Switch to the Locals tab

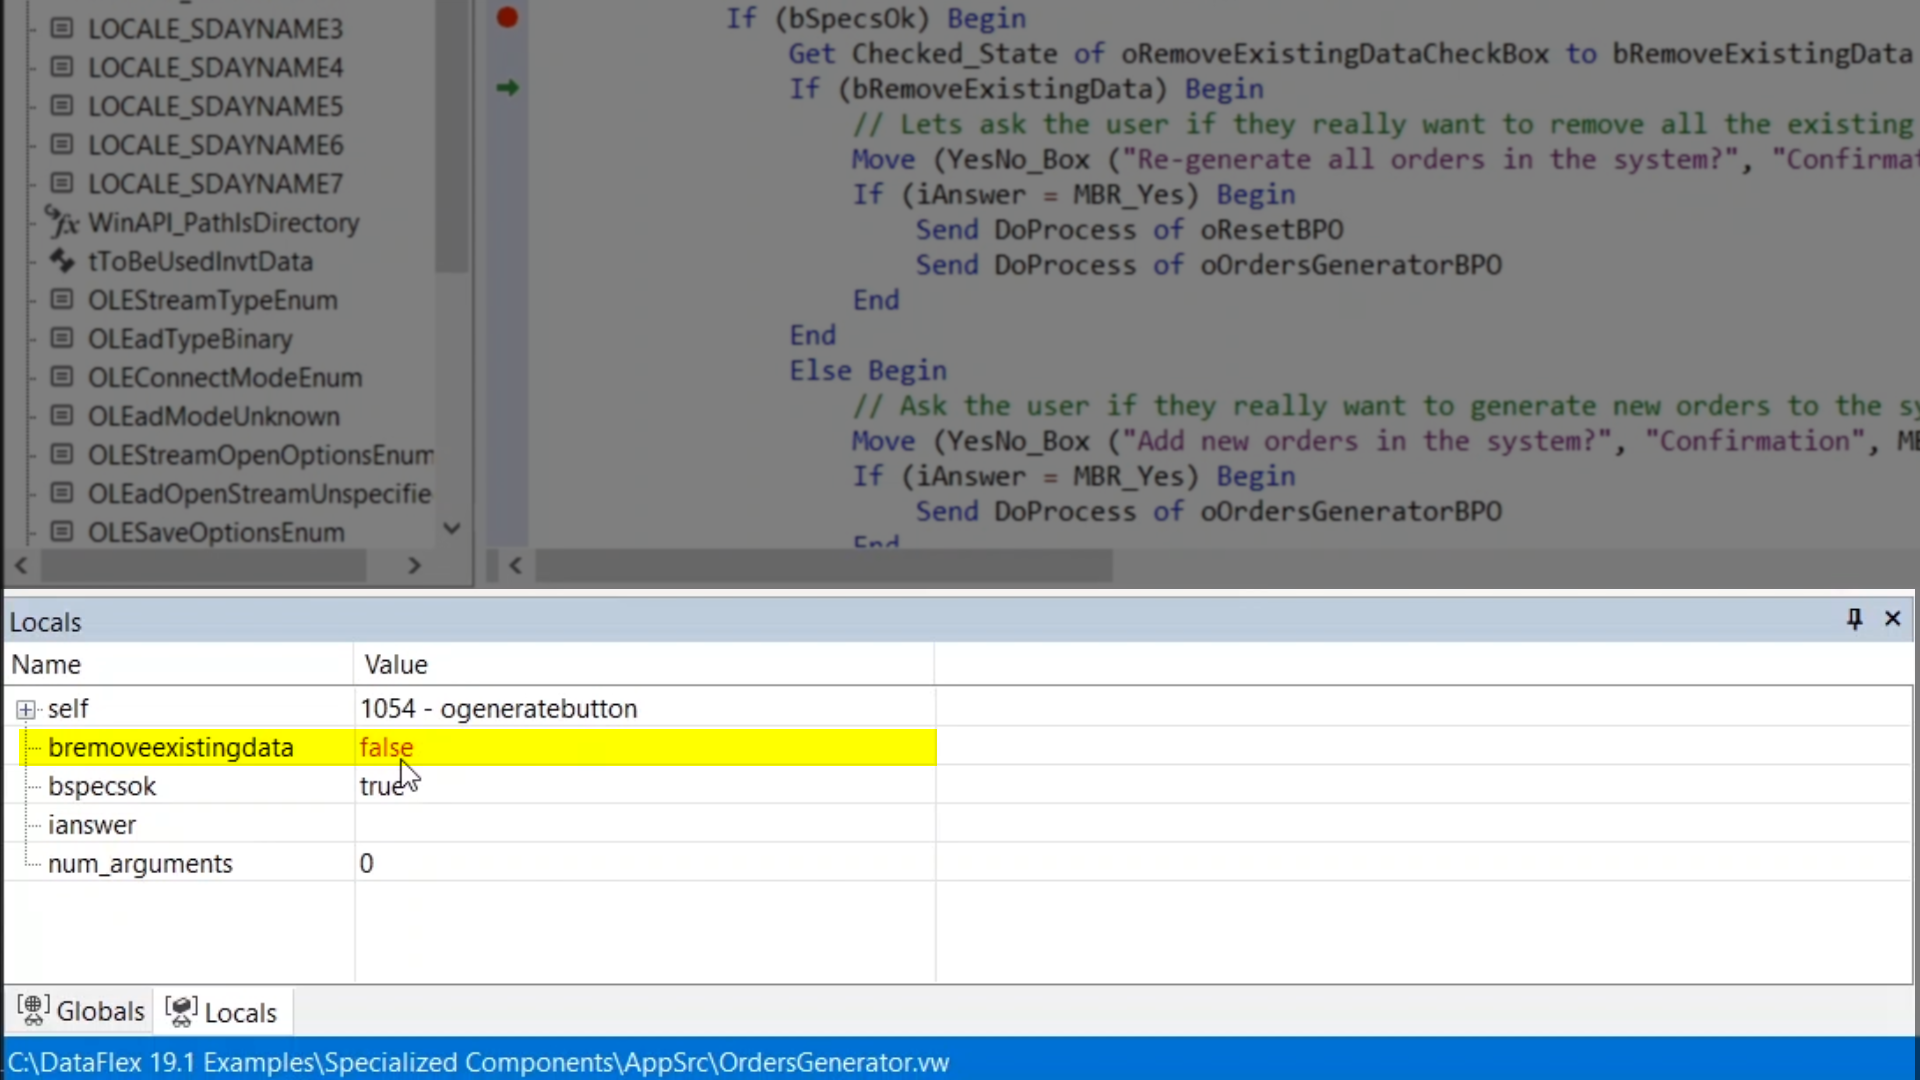[239, 1013]
